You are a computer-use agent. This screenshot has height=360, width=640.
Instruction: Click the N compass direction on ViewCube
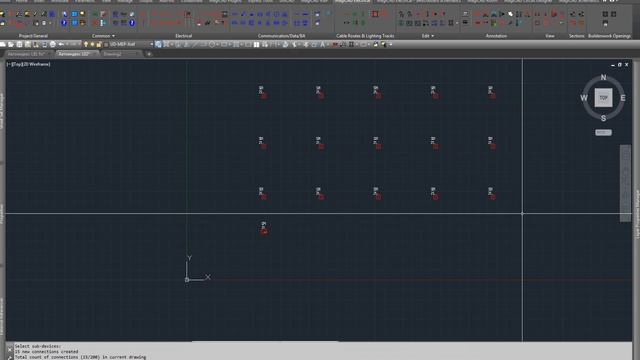click(x=603, y=78)
